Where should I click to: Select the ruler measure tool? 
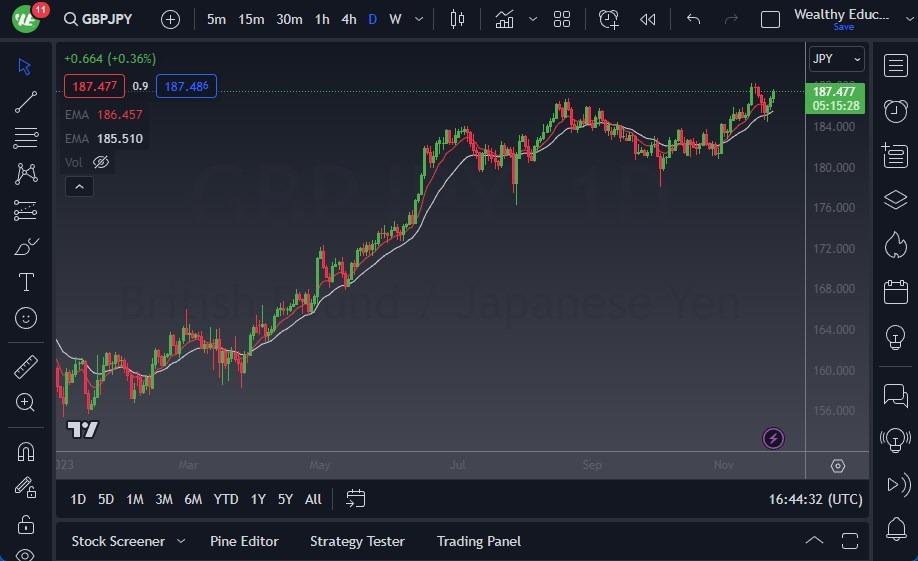[26, 367]
